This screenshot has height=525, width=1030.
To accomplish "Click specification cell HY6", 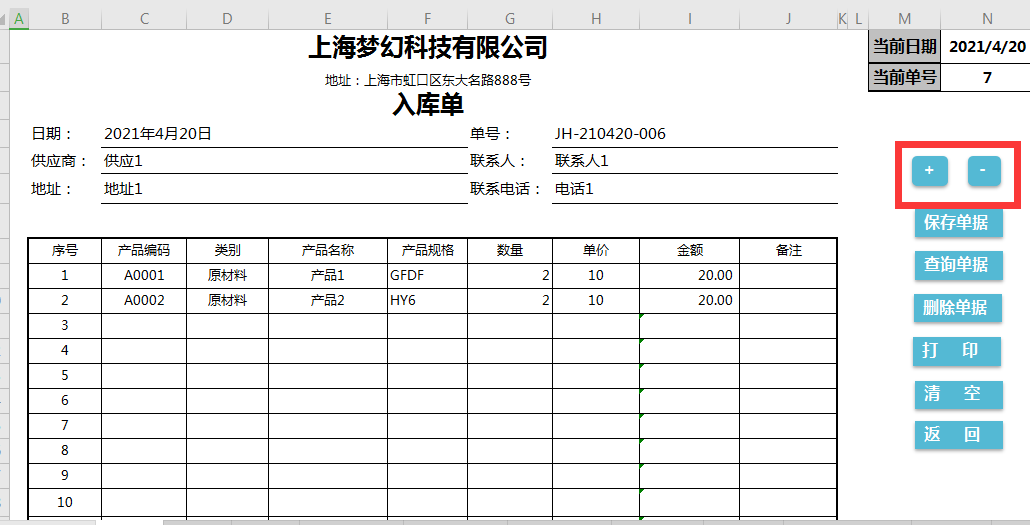I will (x=428, y=300).
